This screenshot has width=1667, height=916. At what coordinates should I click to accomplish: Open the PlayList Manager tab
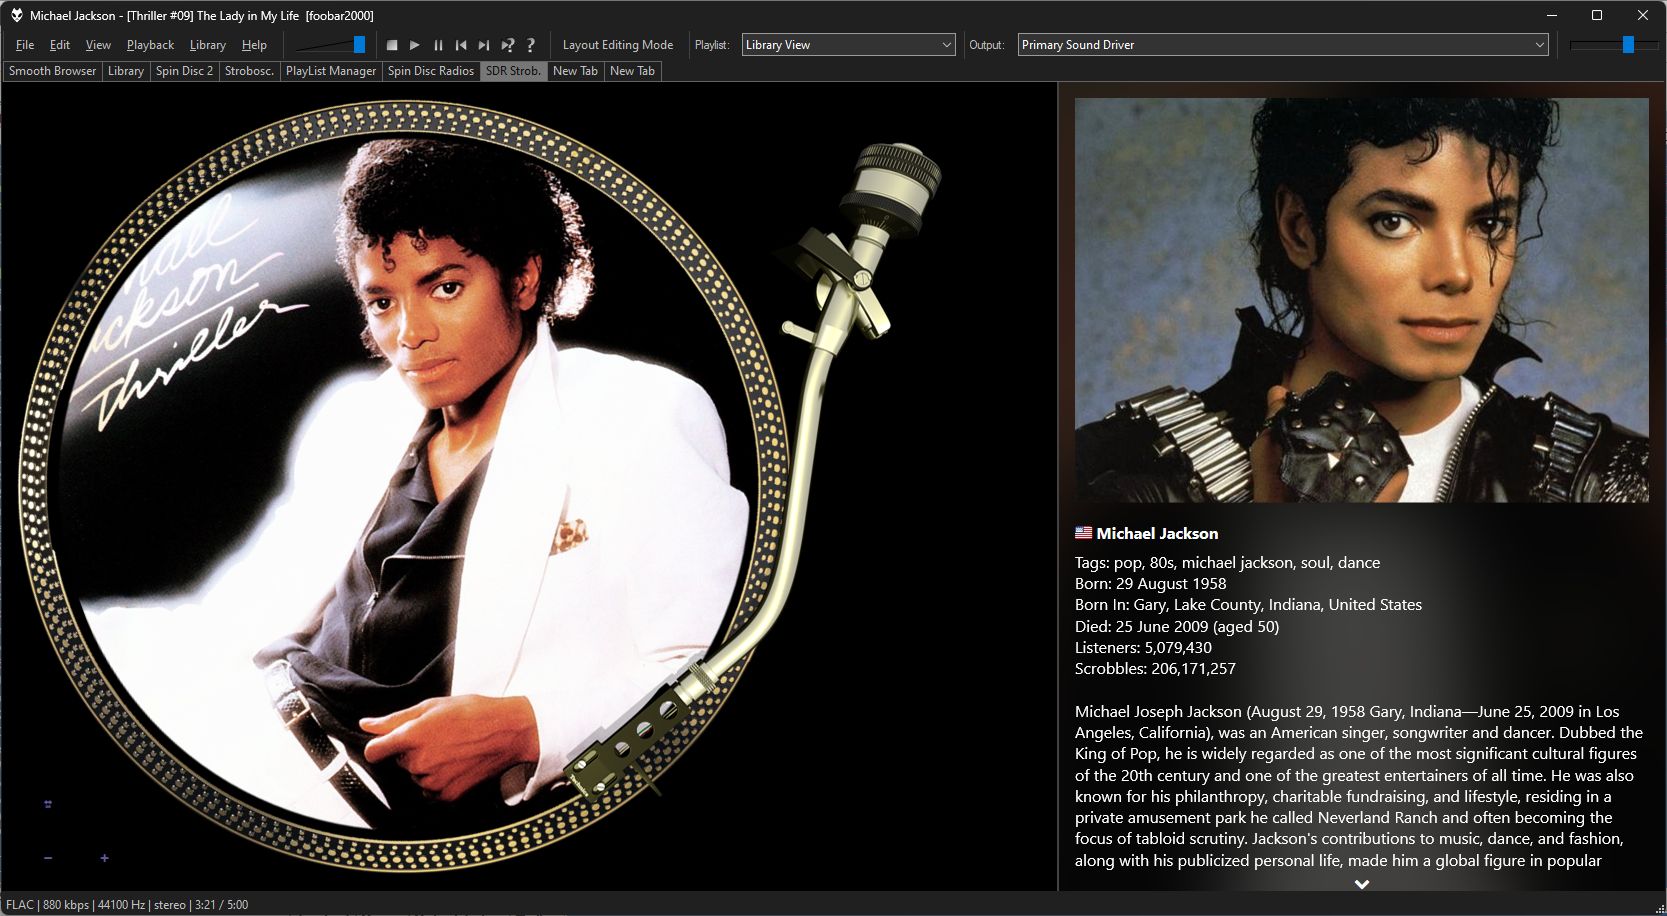coord(331,71)
